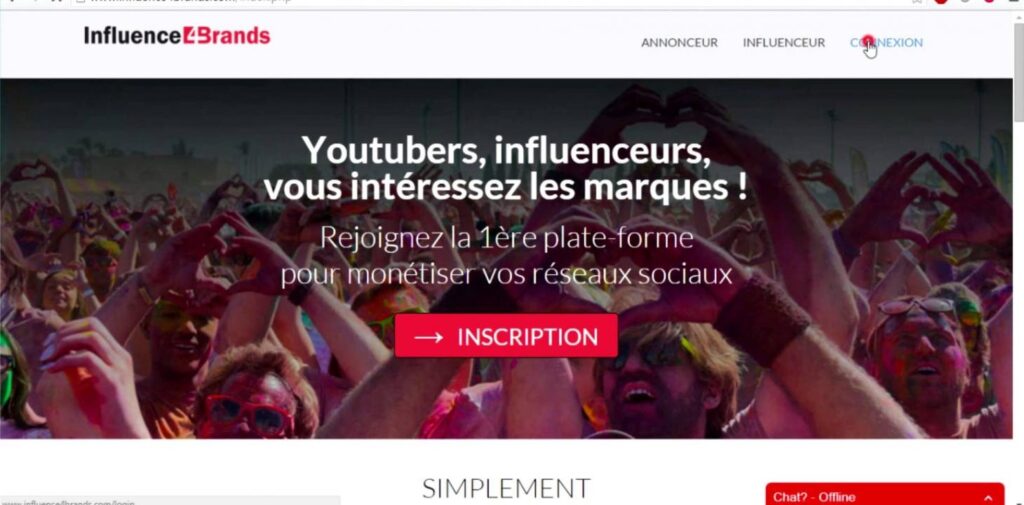
Task: Click the browser address bar URL
Action: tap(189, 1)
